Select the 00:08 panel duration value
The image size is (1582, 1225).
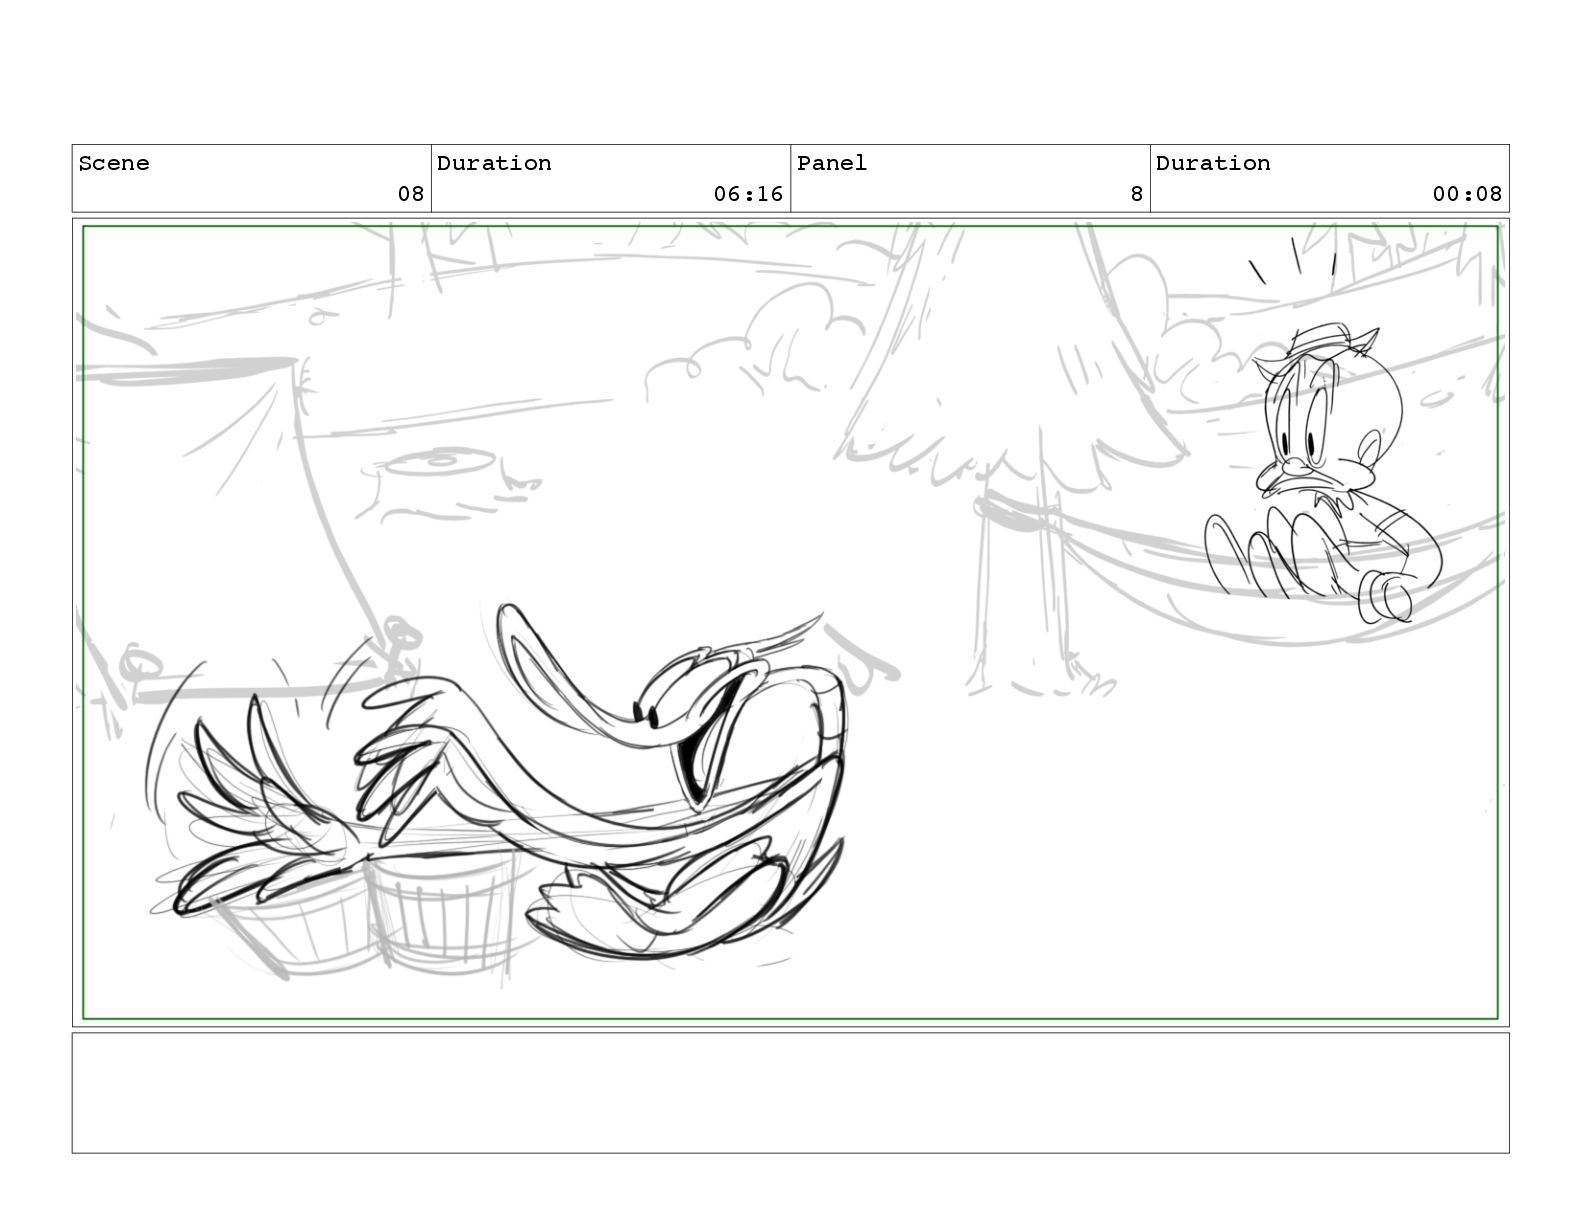(1467, 194)
